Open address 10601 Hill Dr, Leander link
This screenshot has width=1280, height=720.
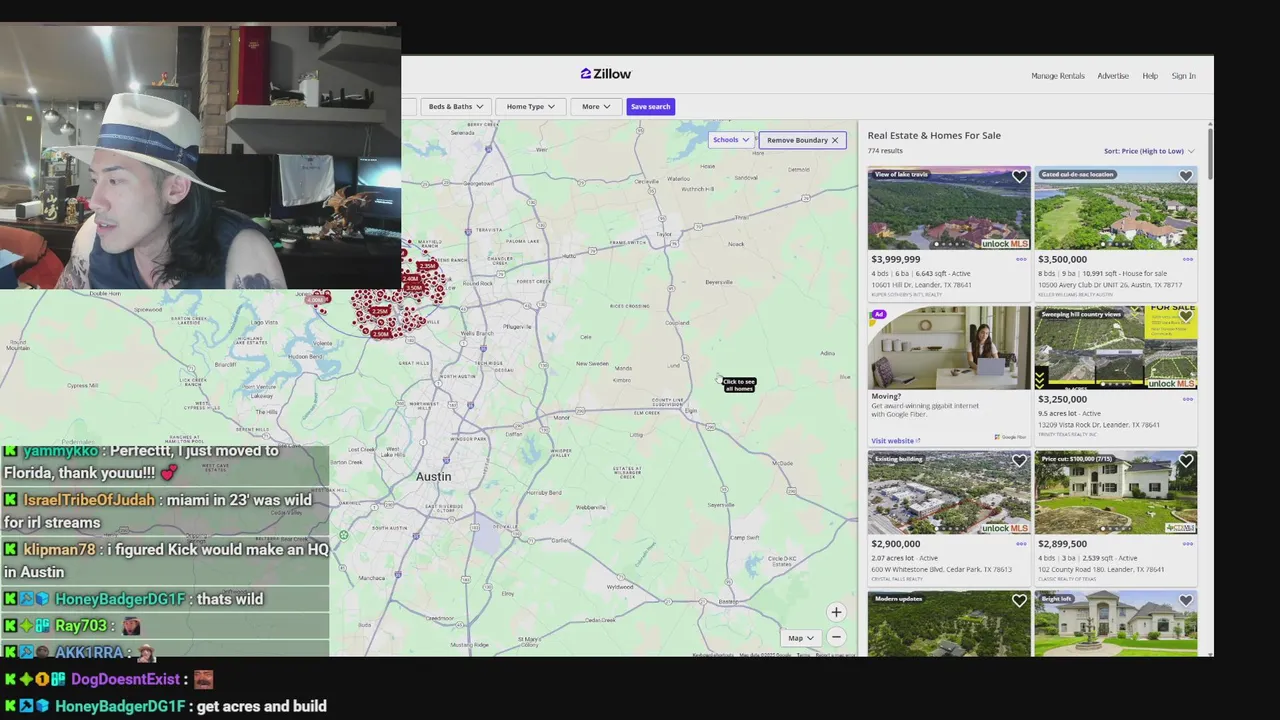point(921,285)
